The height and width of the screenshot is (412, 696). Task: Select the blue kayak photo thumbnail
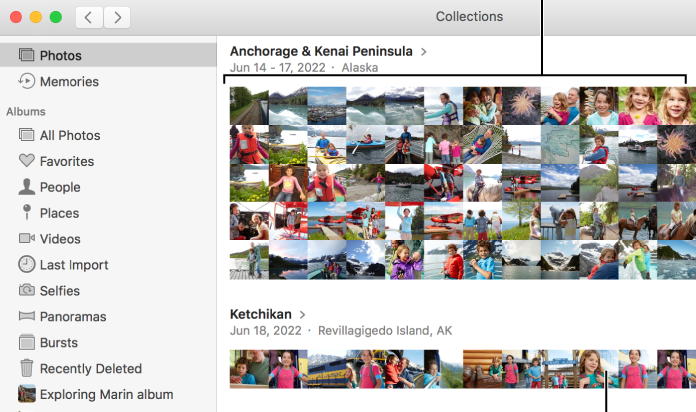(365, 144)
